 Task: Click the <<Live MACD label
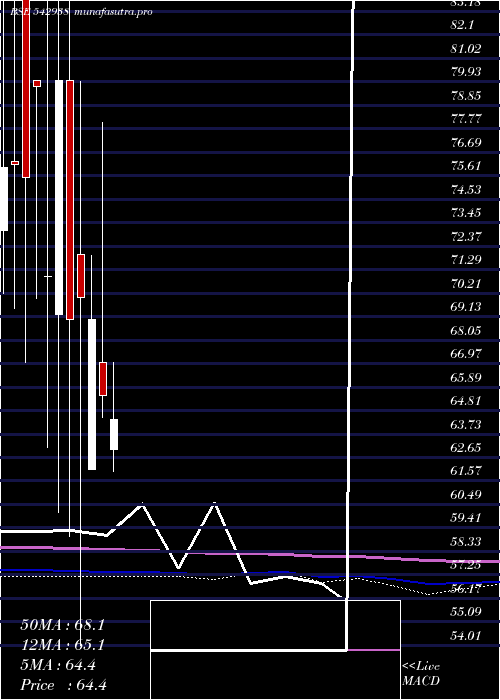(x=421, y=674)
